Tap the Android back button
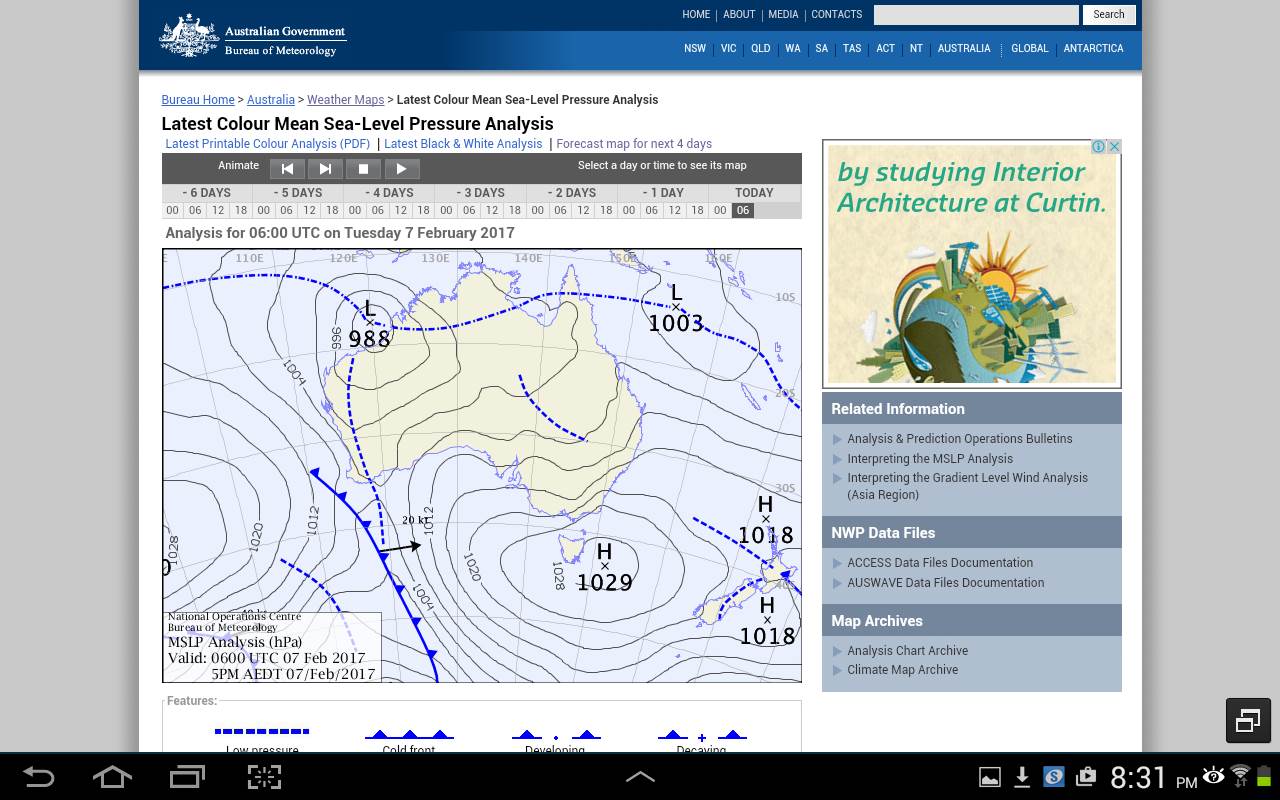The height and width of the screenshot is (800, 1280). [x=39, y=777]
